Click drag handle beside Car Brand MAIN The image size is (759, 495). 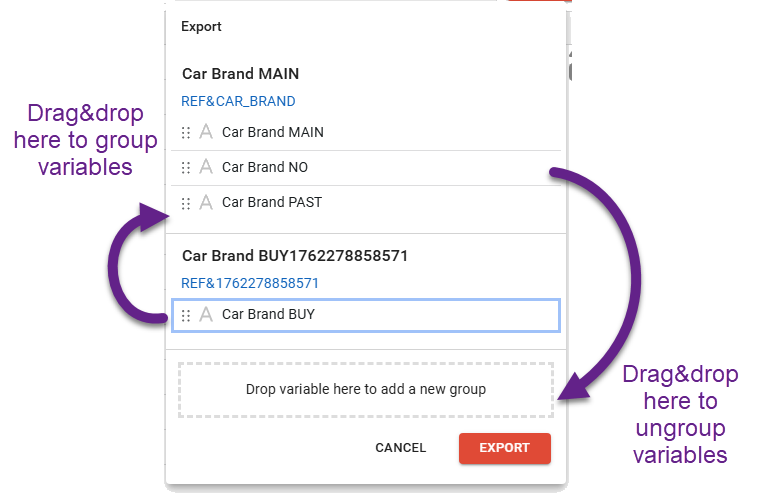pyautogui.click(x=186, y=132)
